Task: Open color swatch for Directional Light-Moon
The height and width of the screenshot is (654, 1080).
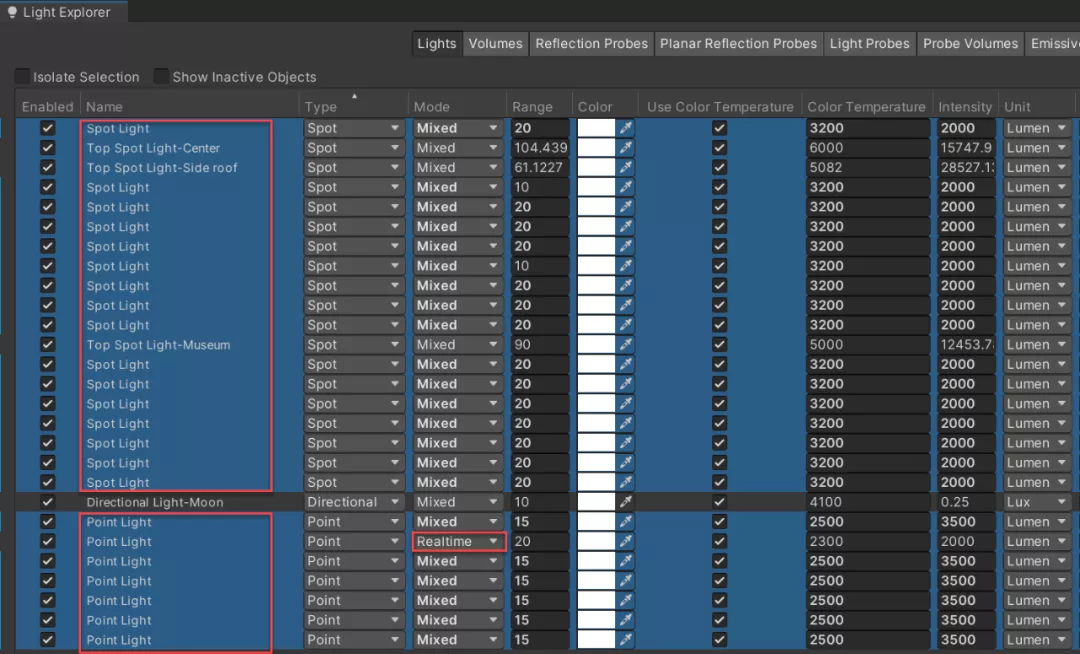Action: point(596,502)
